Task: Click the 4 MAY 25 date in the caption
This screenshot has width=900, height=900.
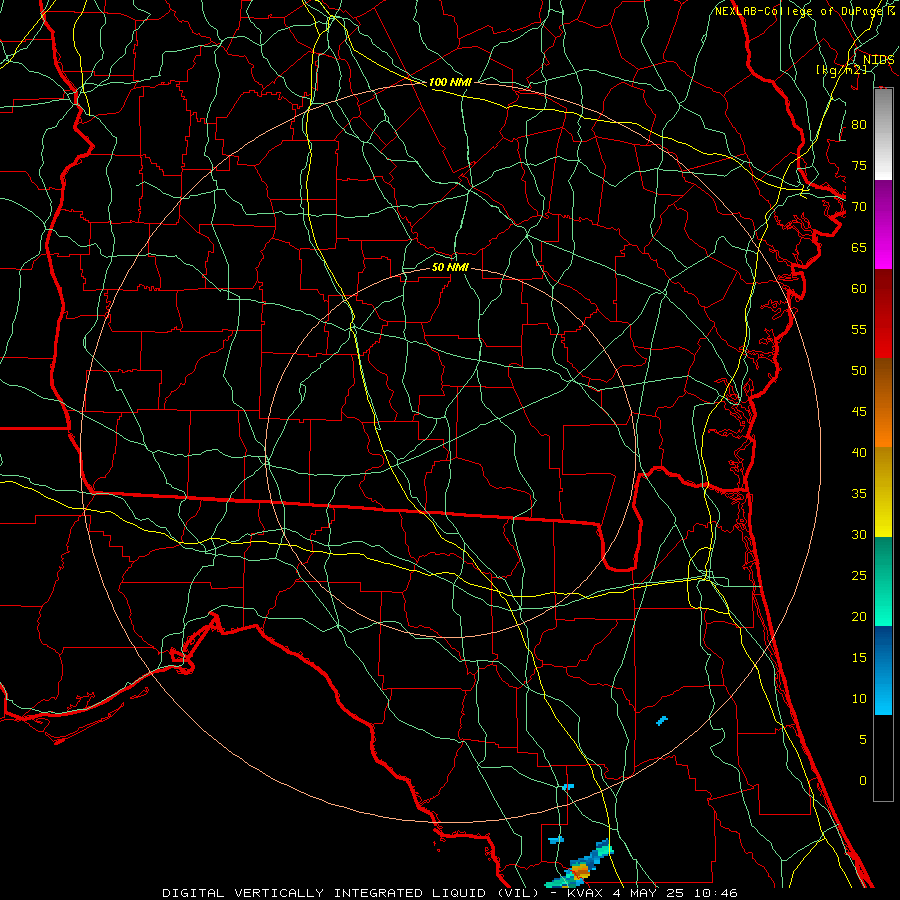Action: pos(648,893)
